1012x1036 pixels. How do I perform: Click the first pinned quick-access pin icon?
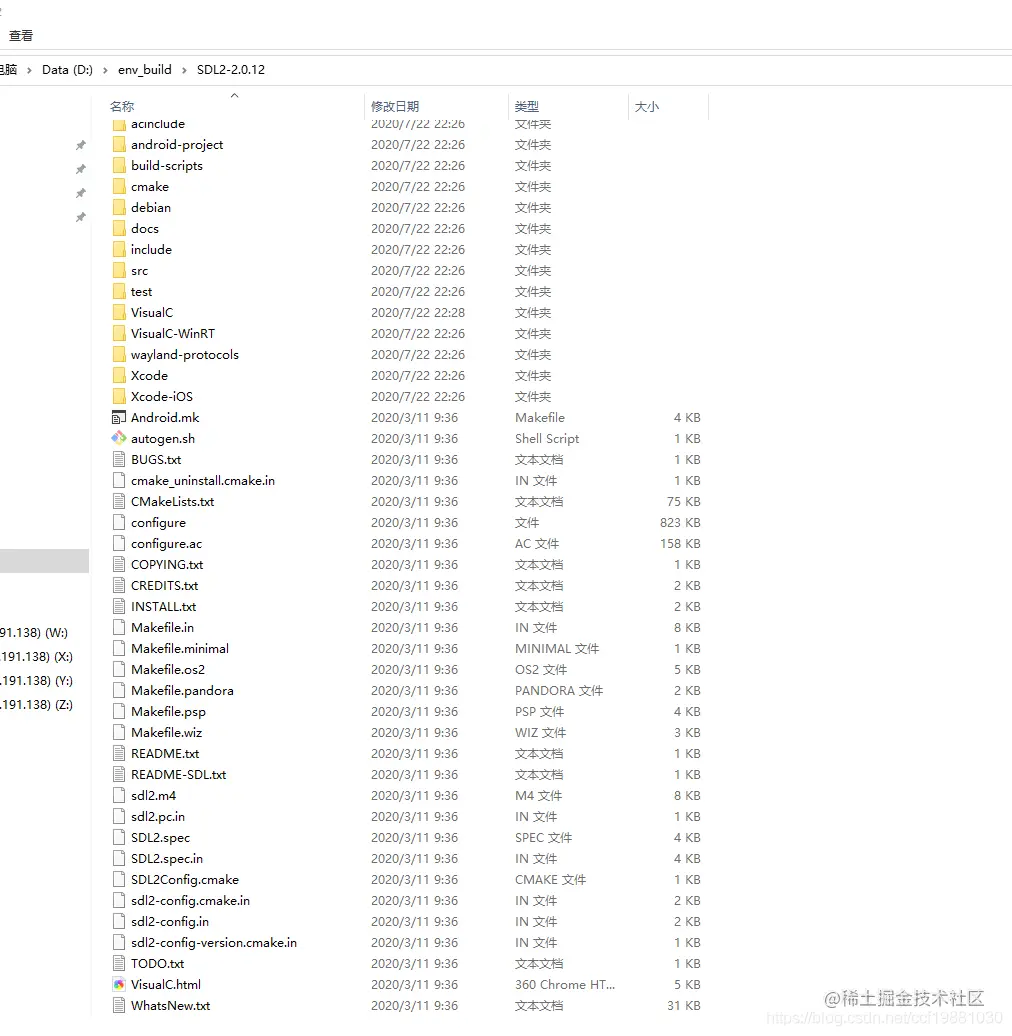[x=81, y=145]
